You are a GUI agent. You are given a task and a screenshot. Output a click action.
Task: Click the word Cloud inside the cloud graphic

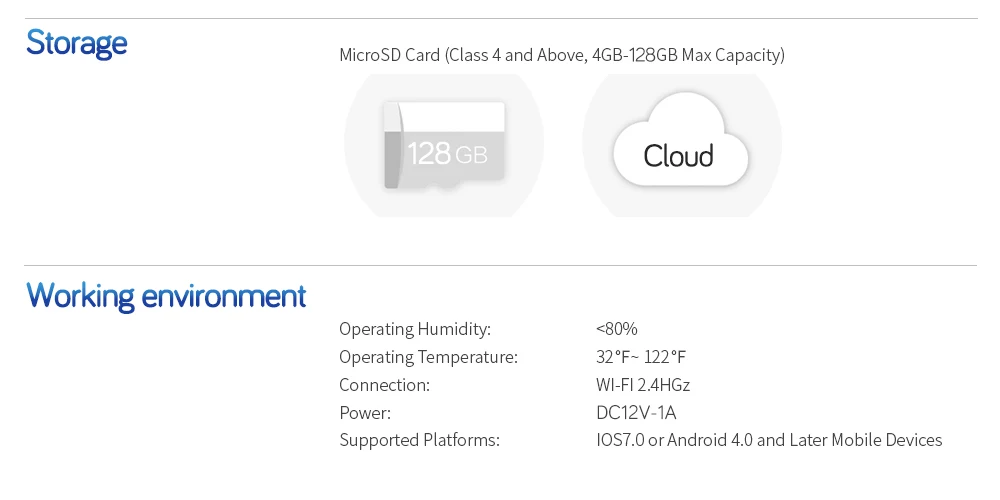[x=679, y=156]
